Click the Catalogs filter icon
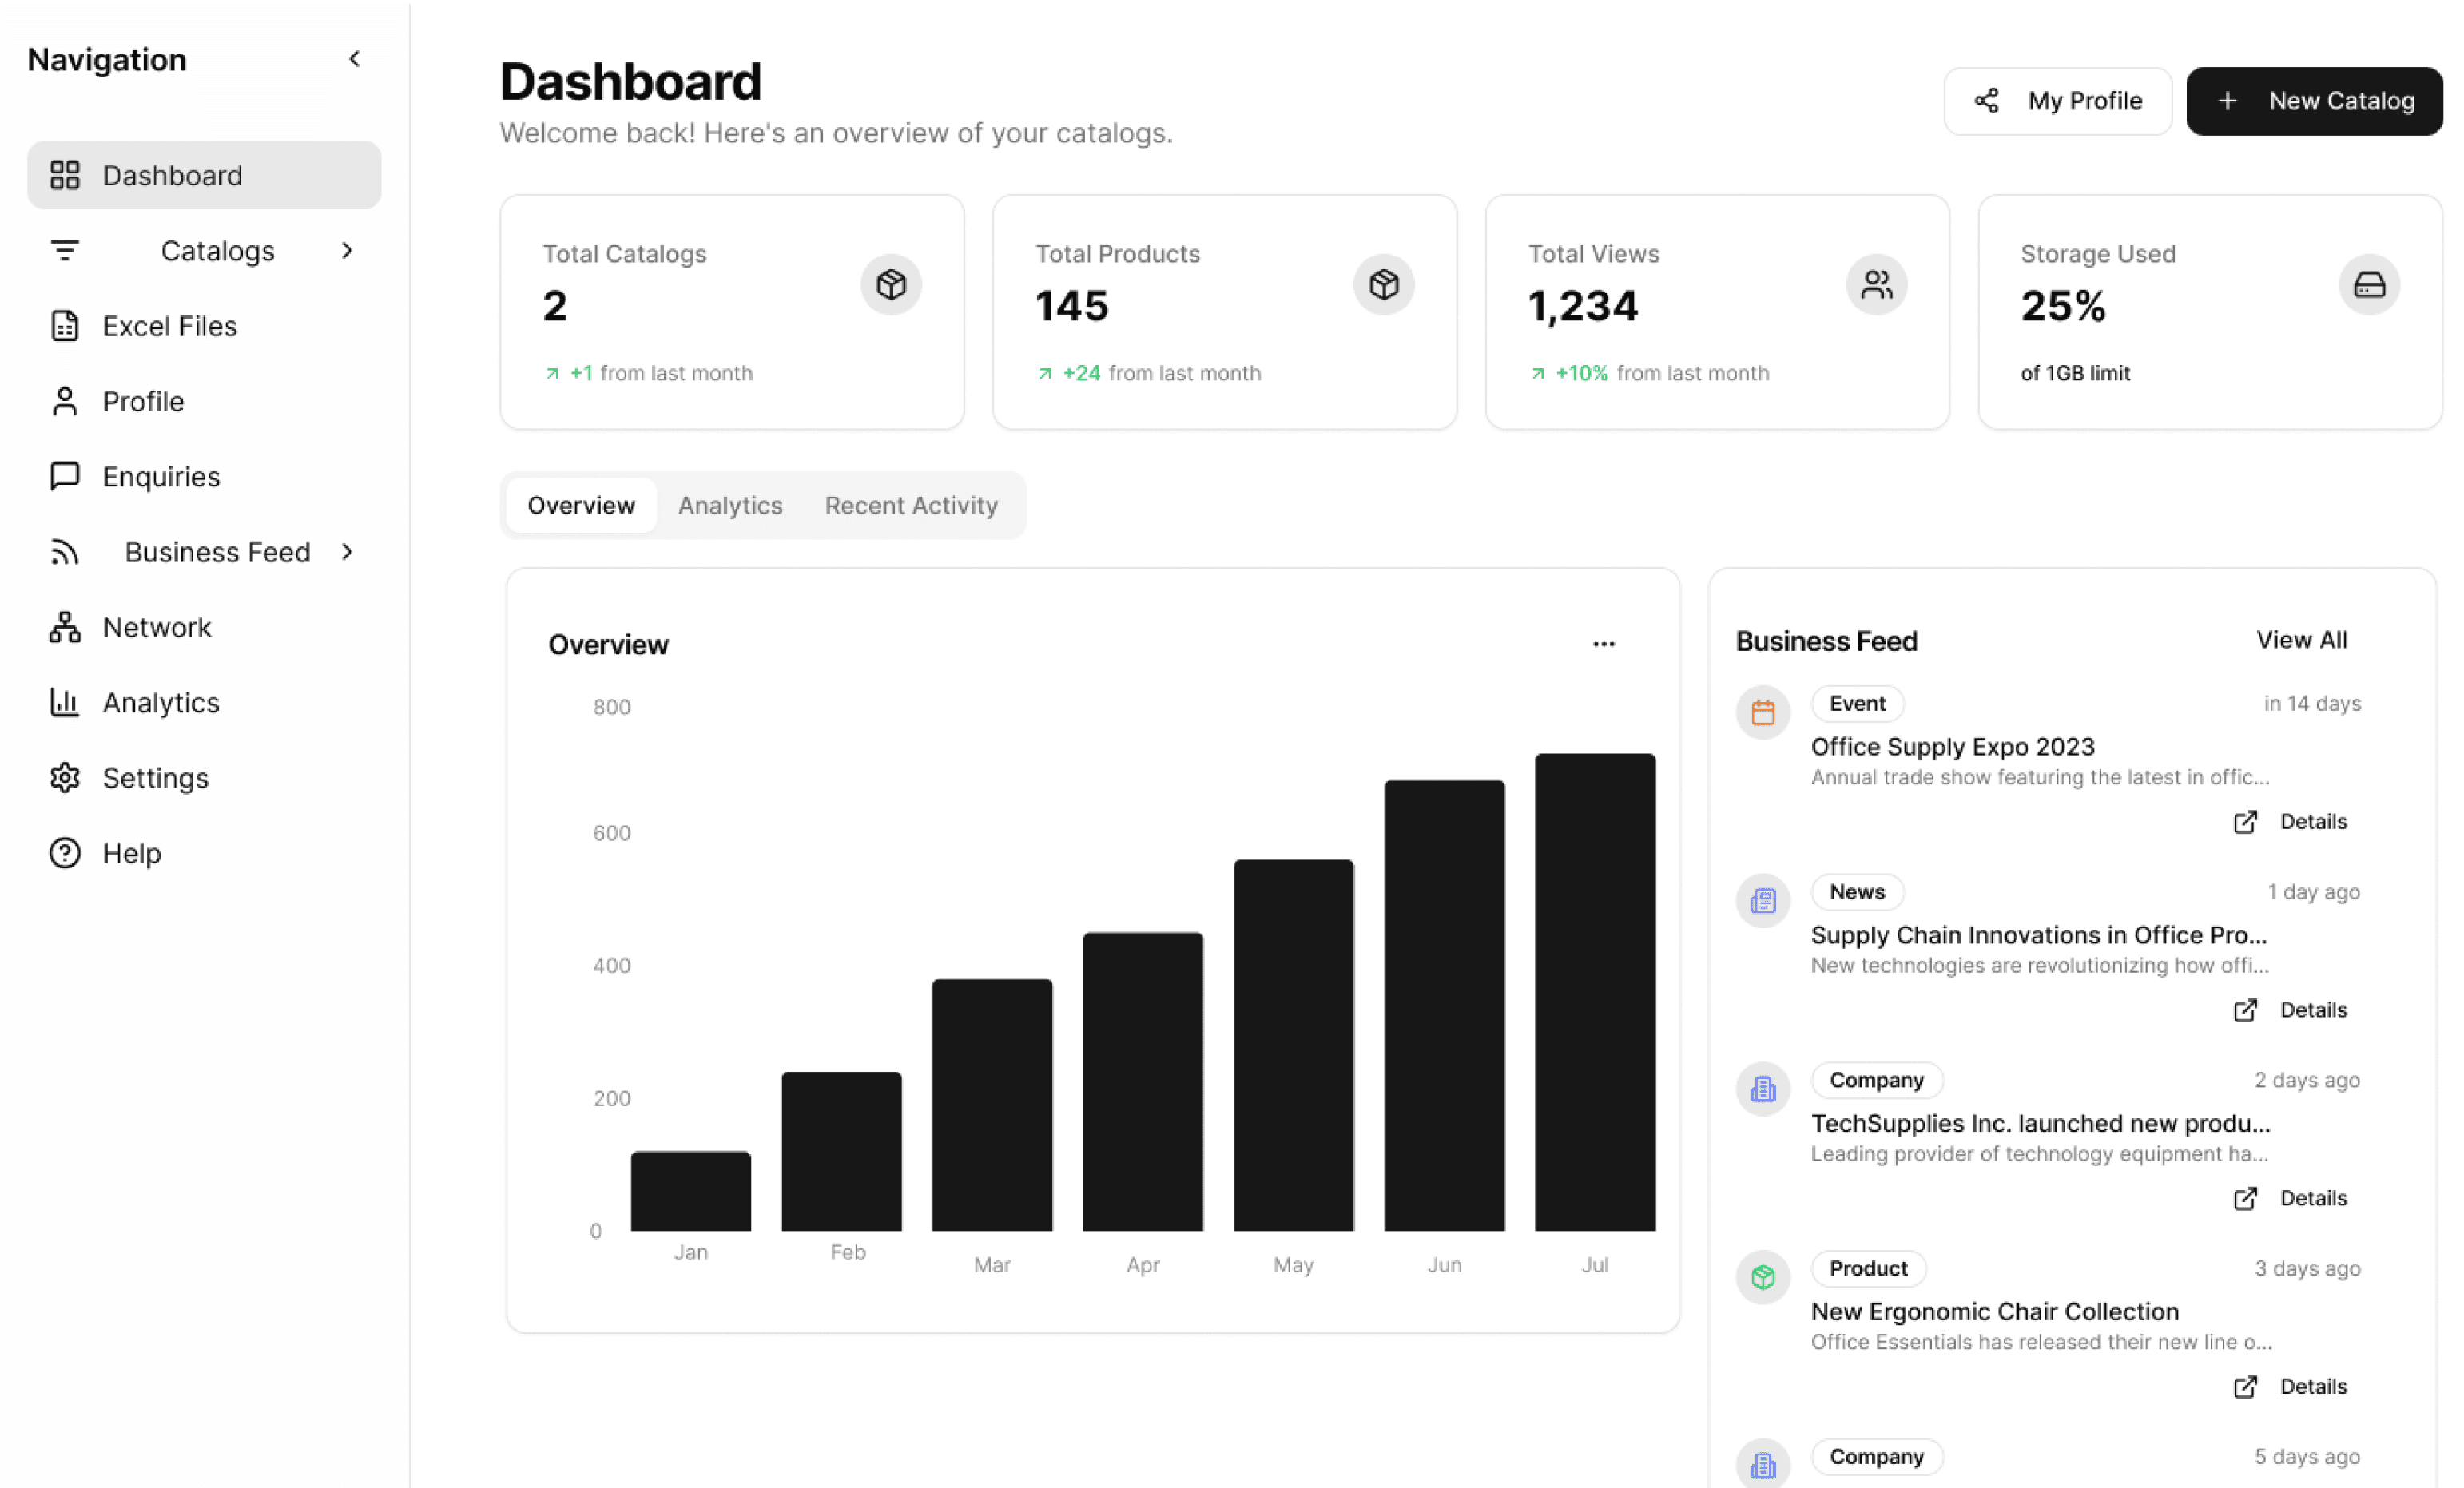 [65, 250]
